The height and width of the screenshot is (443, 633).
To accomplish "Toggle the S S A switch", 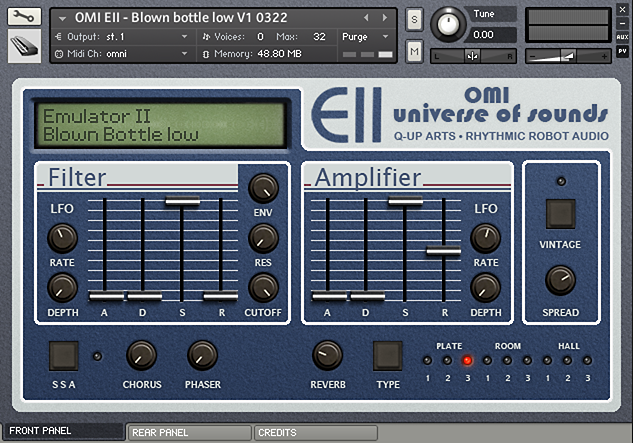I will [63, 355].
